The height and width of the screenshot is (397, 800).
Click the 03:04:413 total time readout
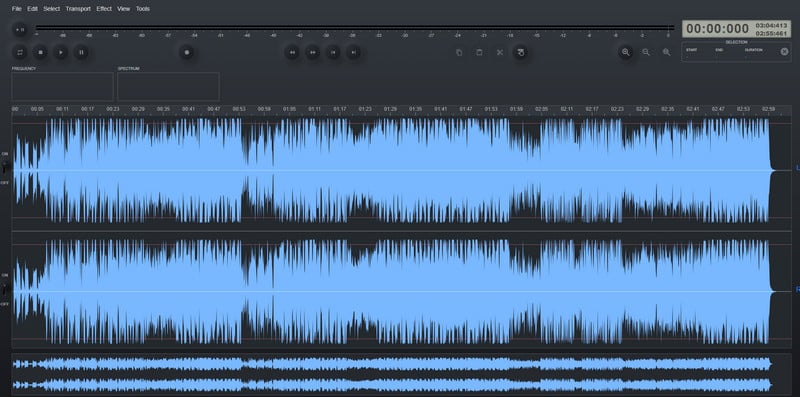(771, 25)
